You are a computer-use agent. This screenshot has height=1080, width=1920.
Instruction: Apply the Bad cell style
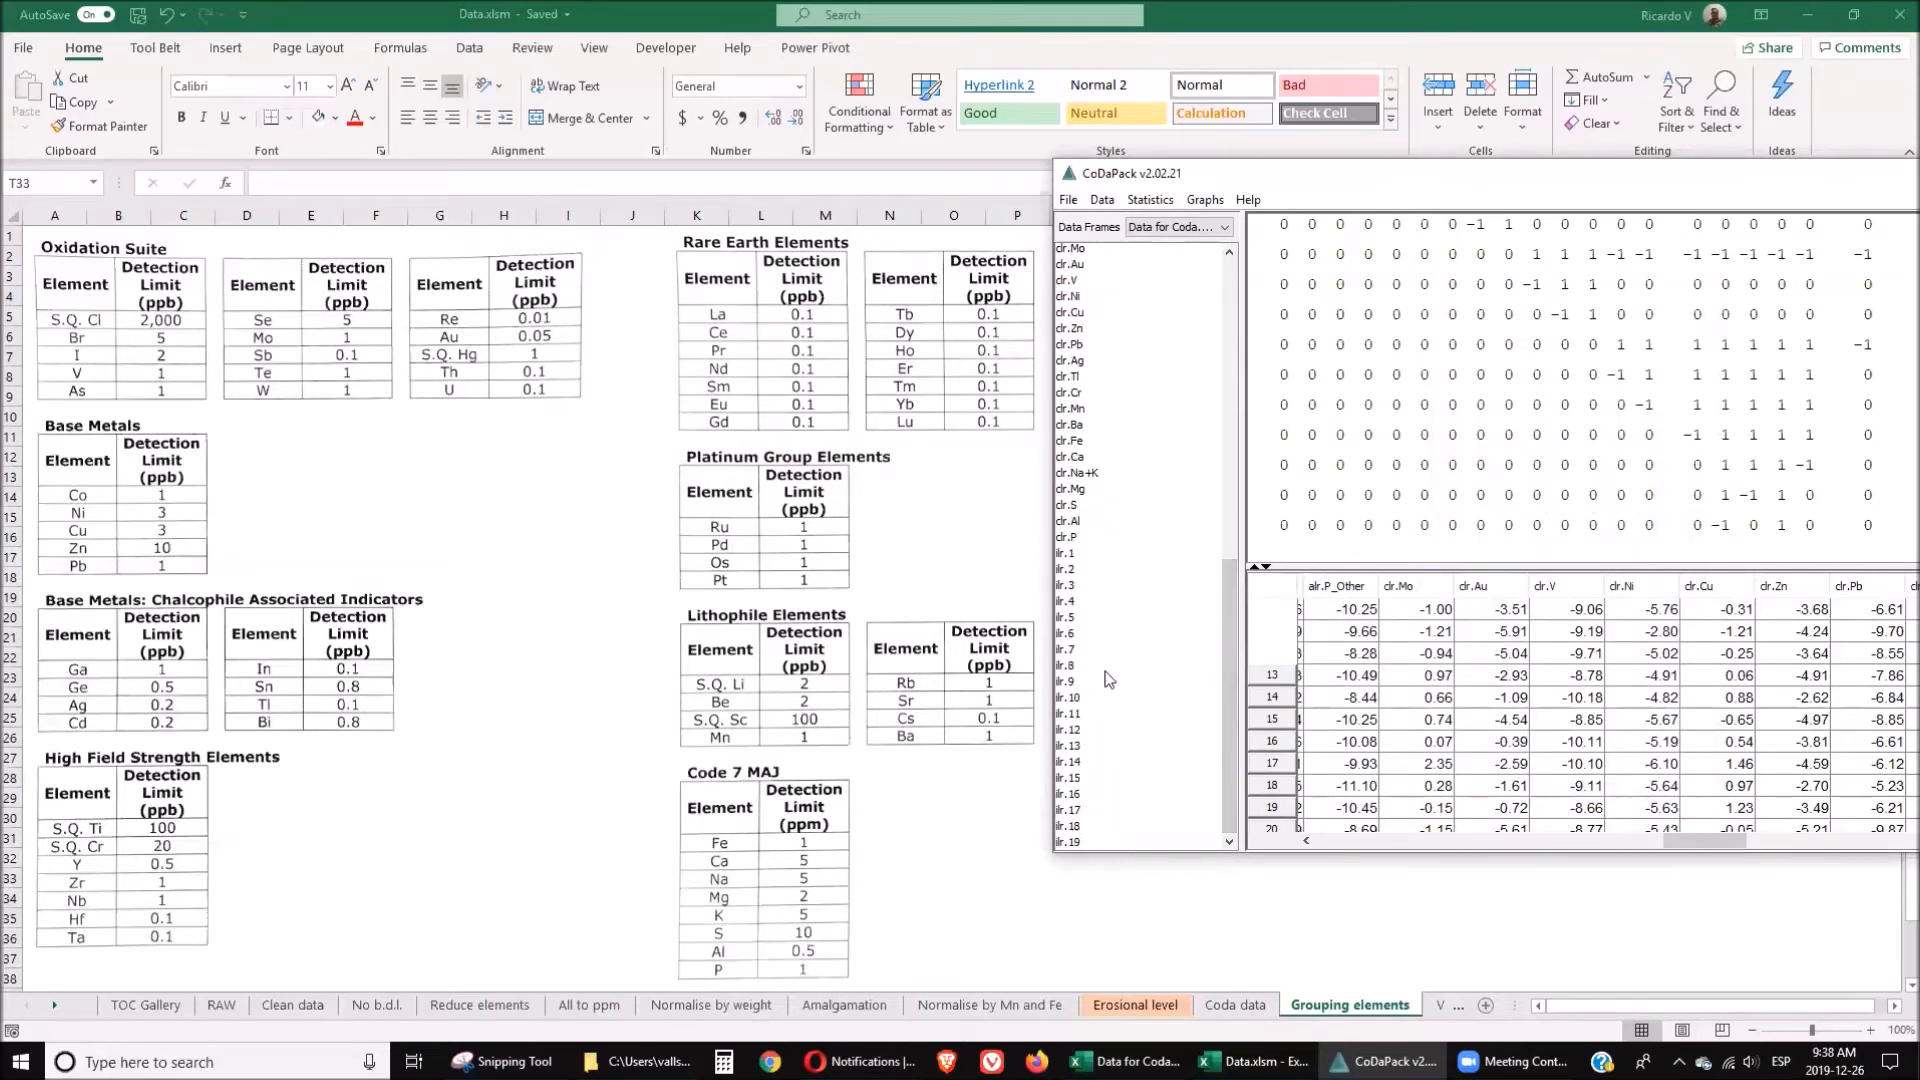[1328, 85]
